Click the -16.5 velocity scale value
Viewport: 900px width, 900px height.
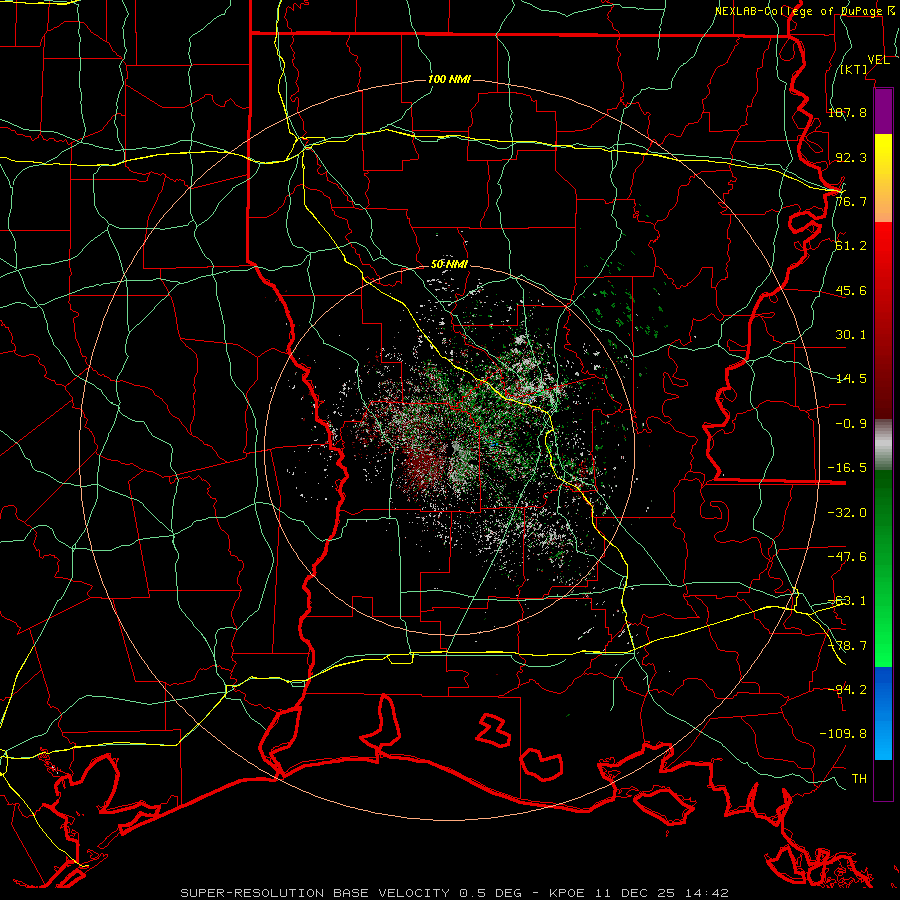847,468
